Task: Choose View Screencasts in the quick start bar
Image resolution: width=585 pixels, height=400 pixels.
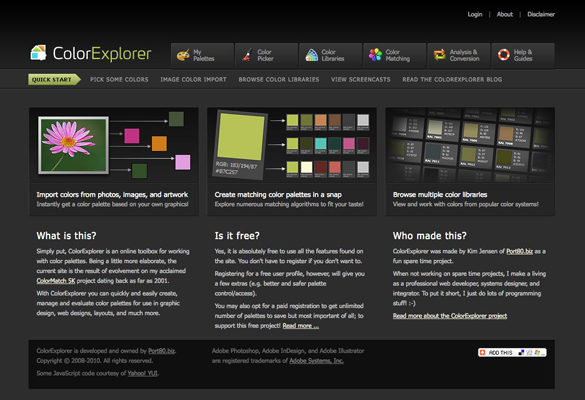Action: click(360, 79)
